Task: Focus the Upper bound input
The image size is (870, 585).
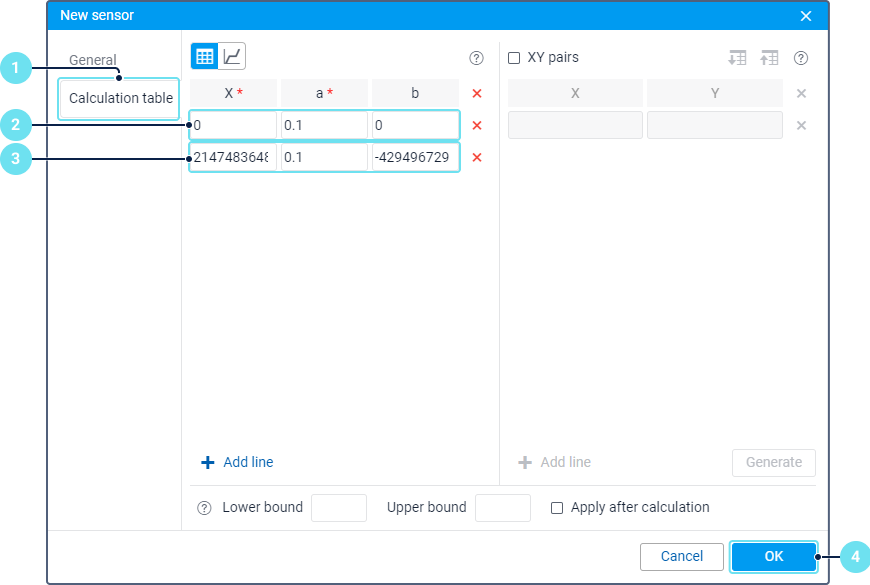Action: point(503,508)
